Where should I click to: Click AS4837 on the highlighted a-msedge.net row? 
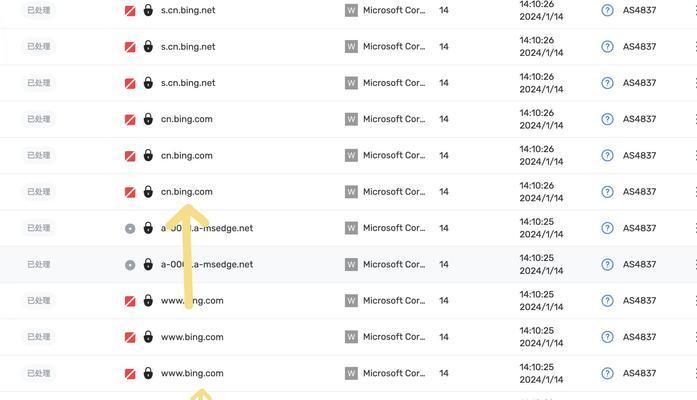pos(639,264)
